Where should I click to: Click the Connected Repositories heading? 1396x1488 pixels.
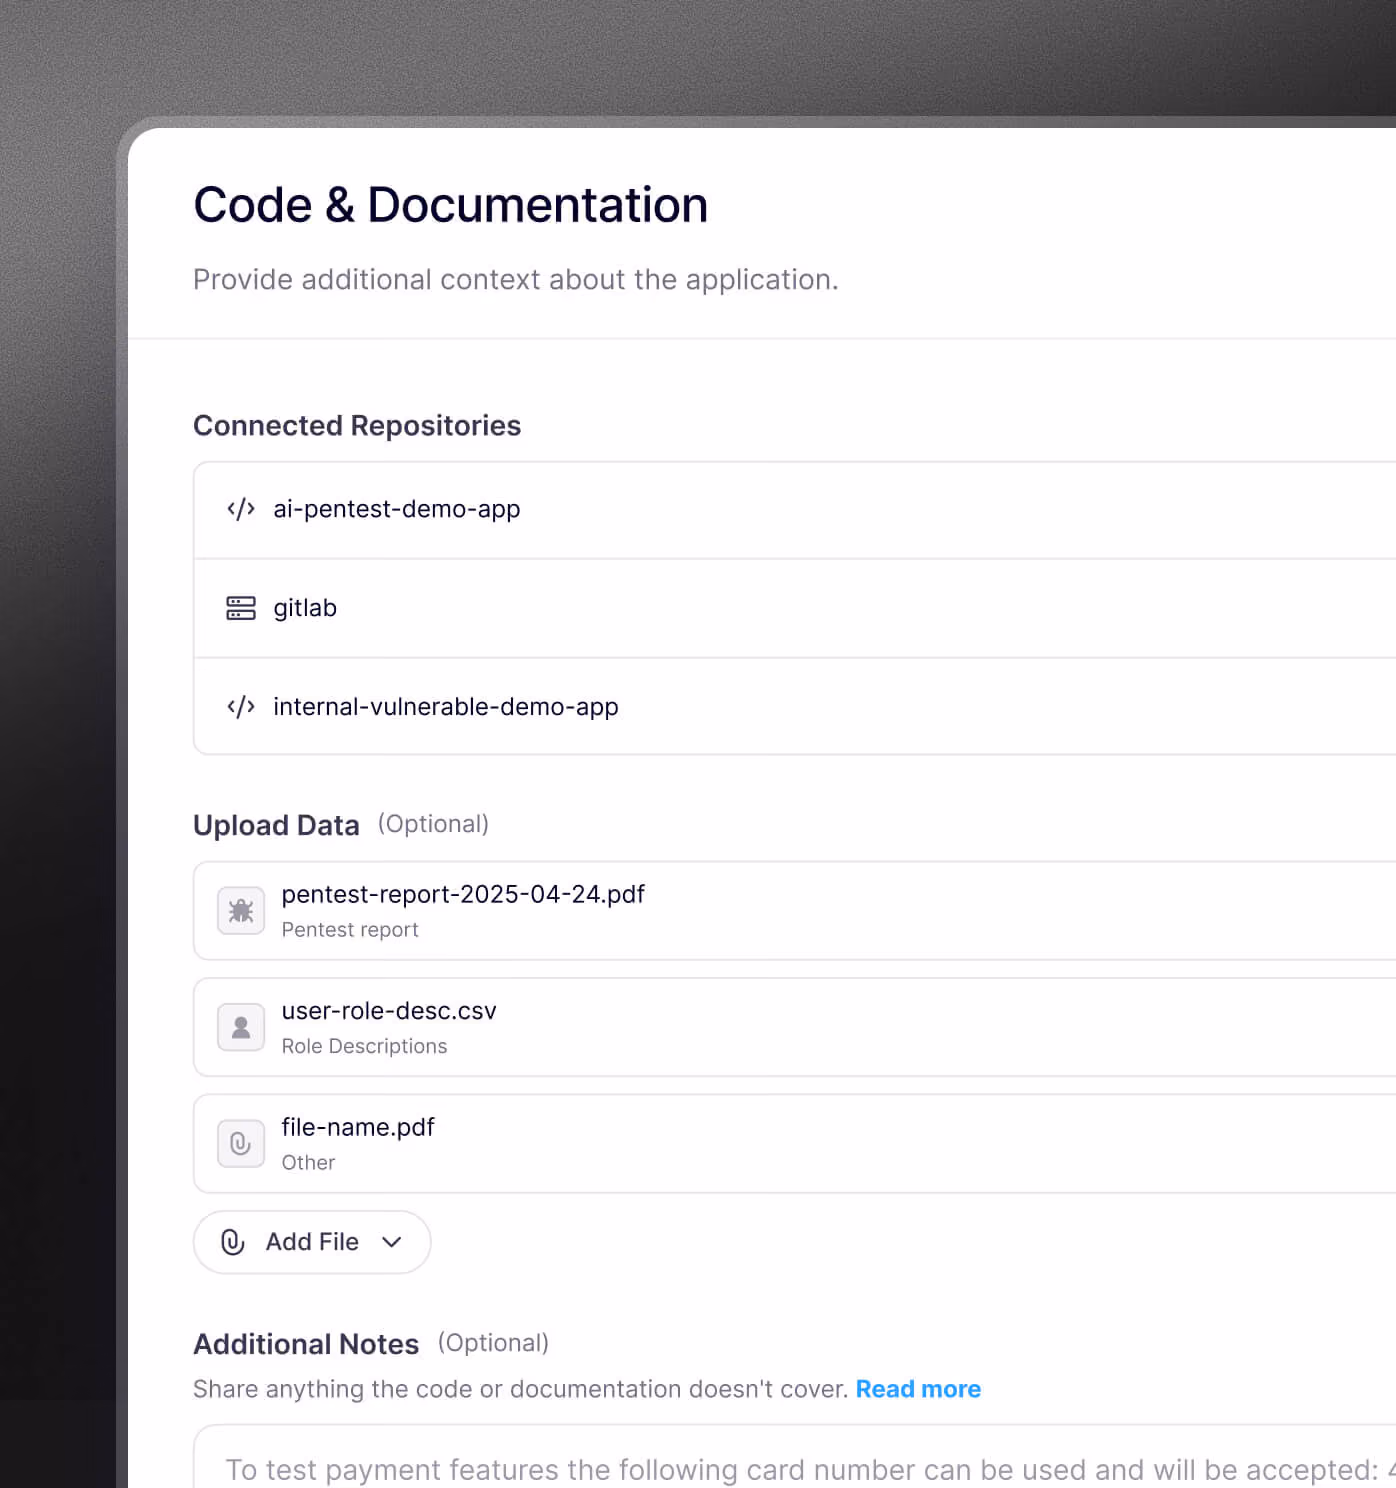pos(357,426)
